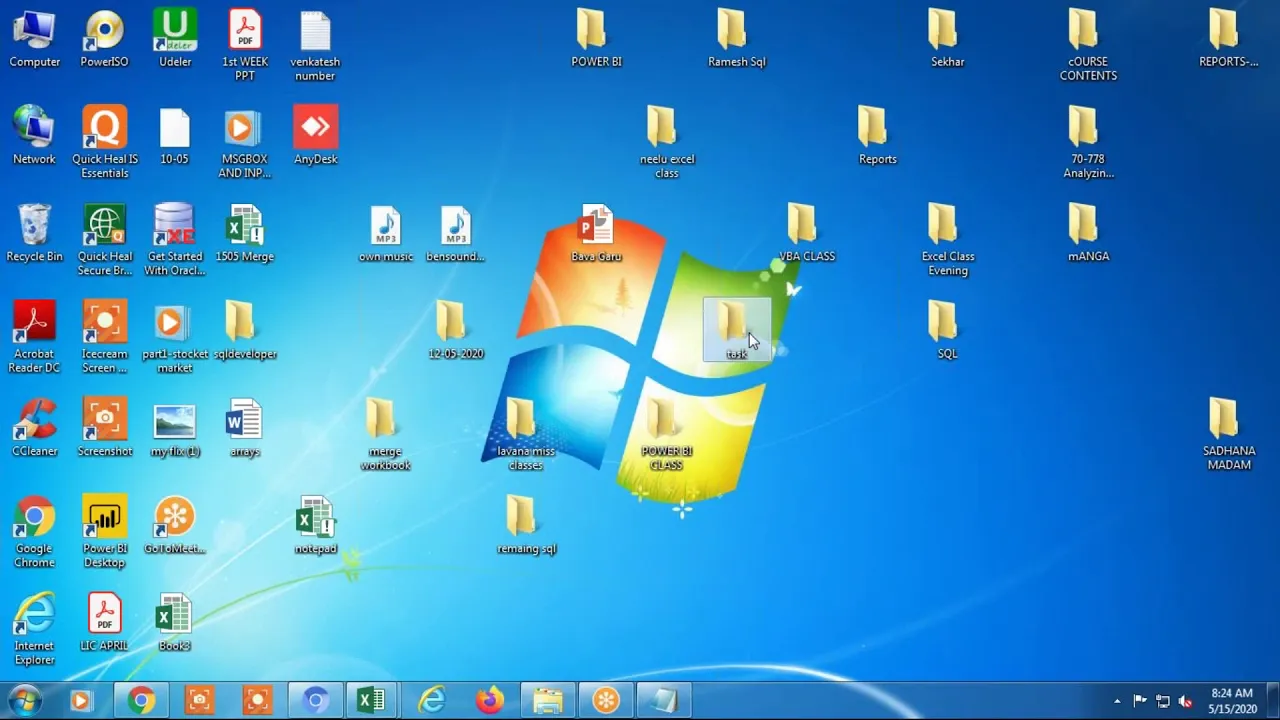The width and height of the screenshot is (1280, 720).
Task: Open the taskbar clock showing 8:24 AM
Action: point(1232,701)
